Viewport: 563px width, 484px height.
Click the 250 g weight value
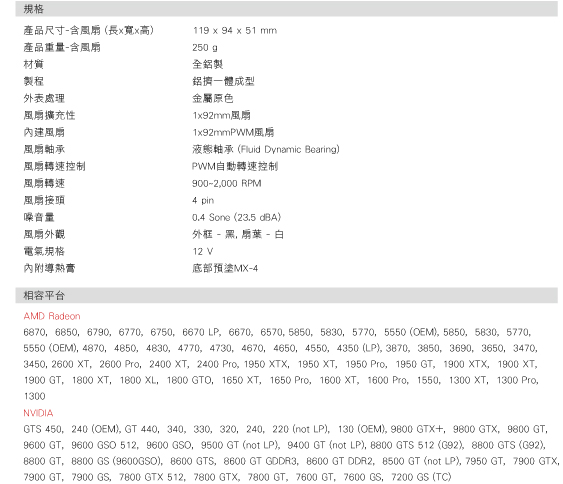[x=205, y=47]
